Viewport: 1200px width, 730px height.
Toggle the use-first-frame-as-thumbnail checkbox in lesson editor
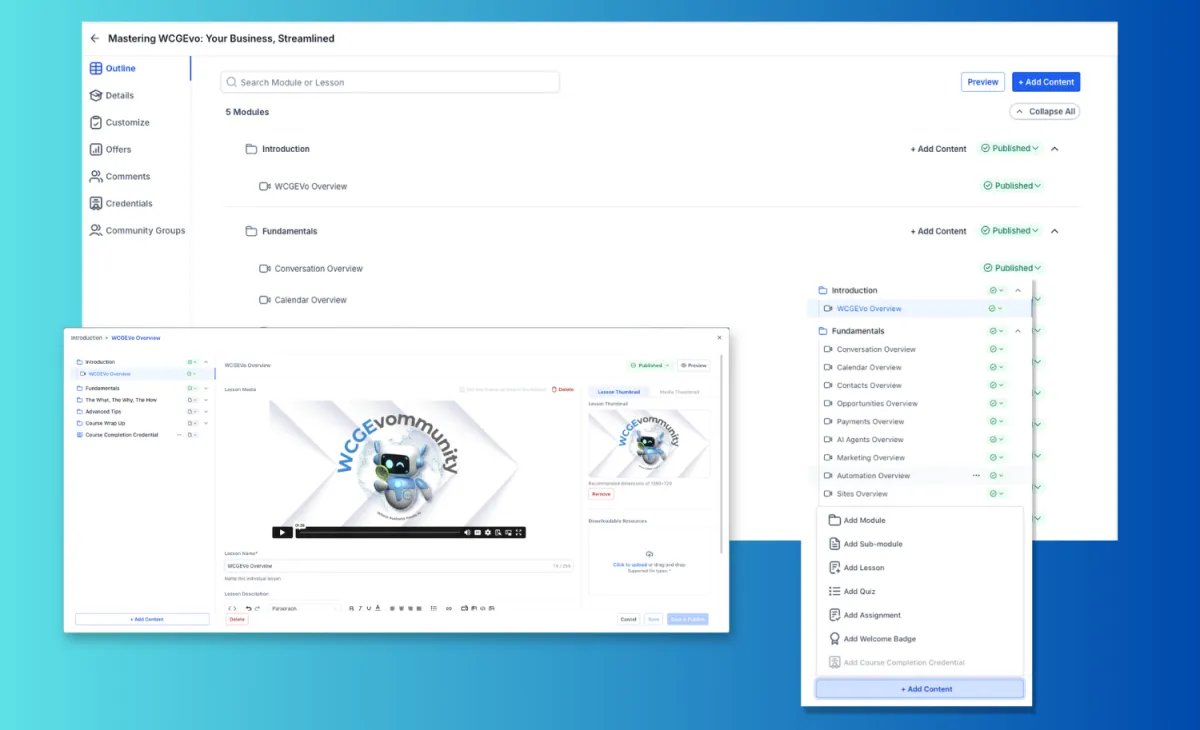pos(462,390)
